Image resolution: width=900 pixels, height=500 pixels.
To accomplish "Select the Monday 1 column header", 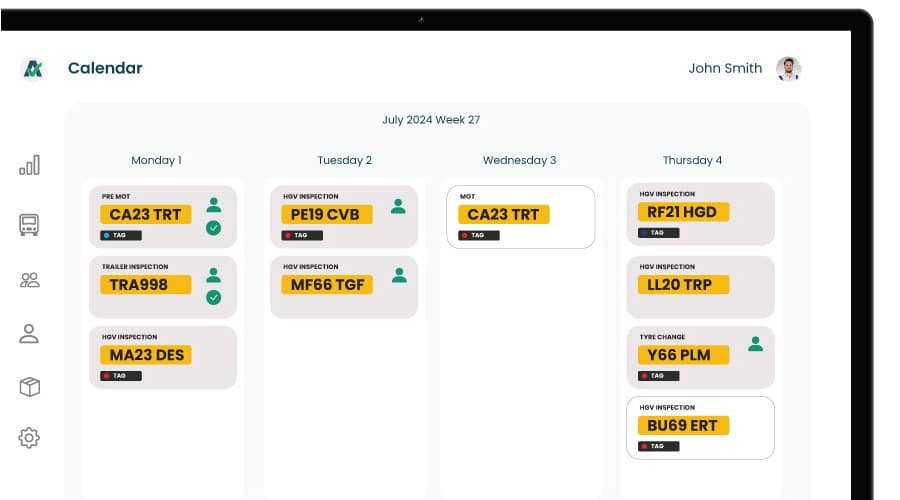I will coord(156,160).
